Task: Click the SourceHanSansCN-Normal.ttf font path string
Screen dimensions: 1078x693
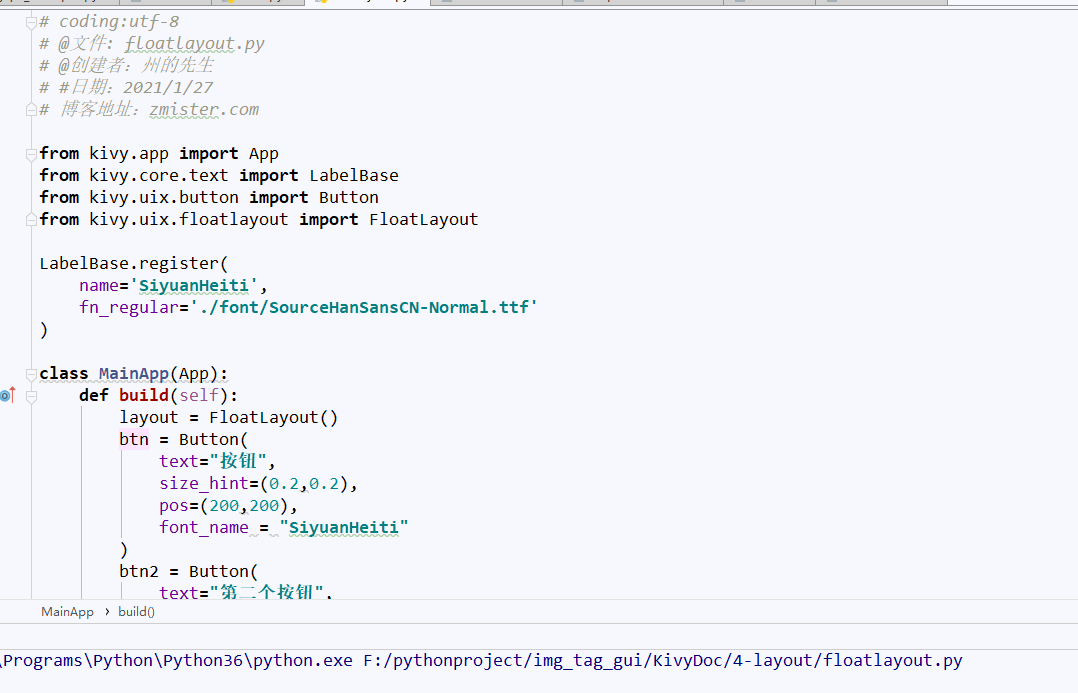Action: tap(364, 307)
